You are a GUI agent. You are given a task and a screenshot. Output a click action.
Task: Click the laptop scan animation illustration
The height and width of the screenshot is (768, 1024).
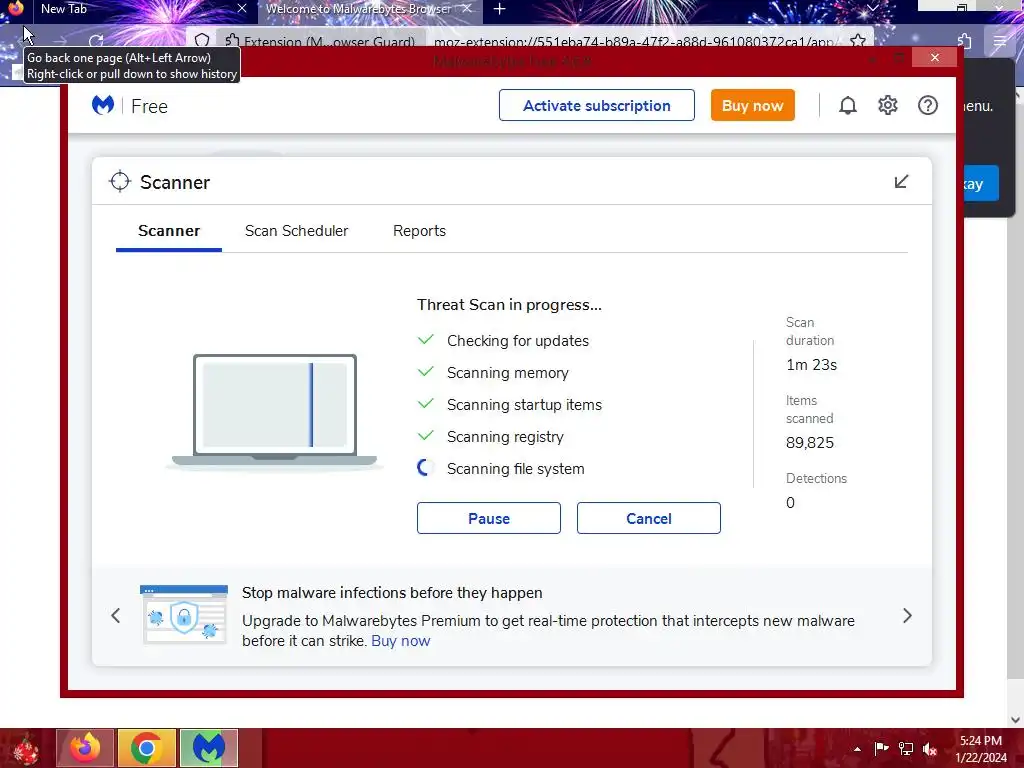click(x=275, y=411)
